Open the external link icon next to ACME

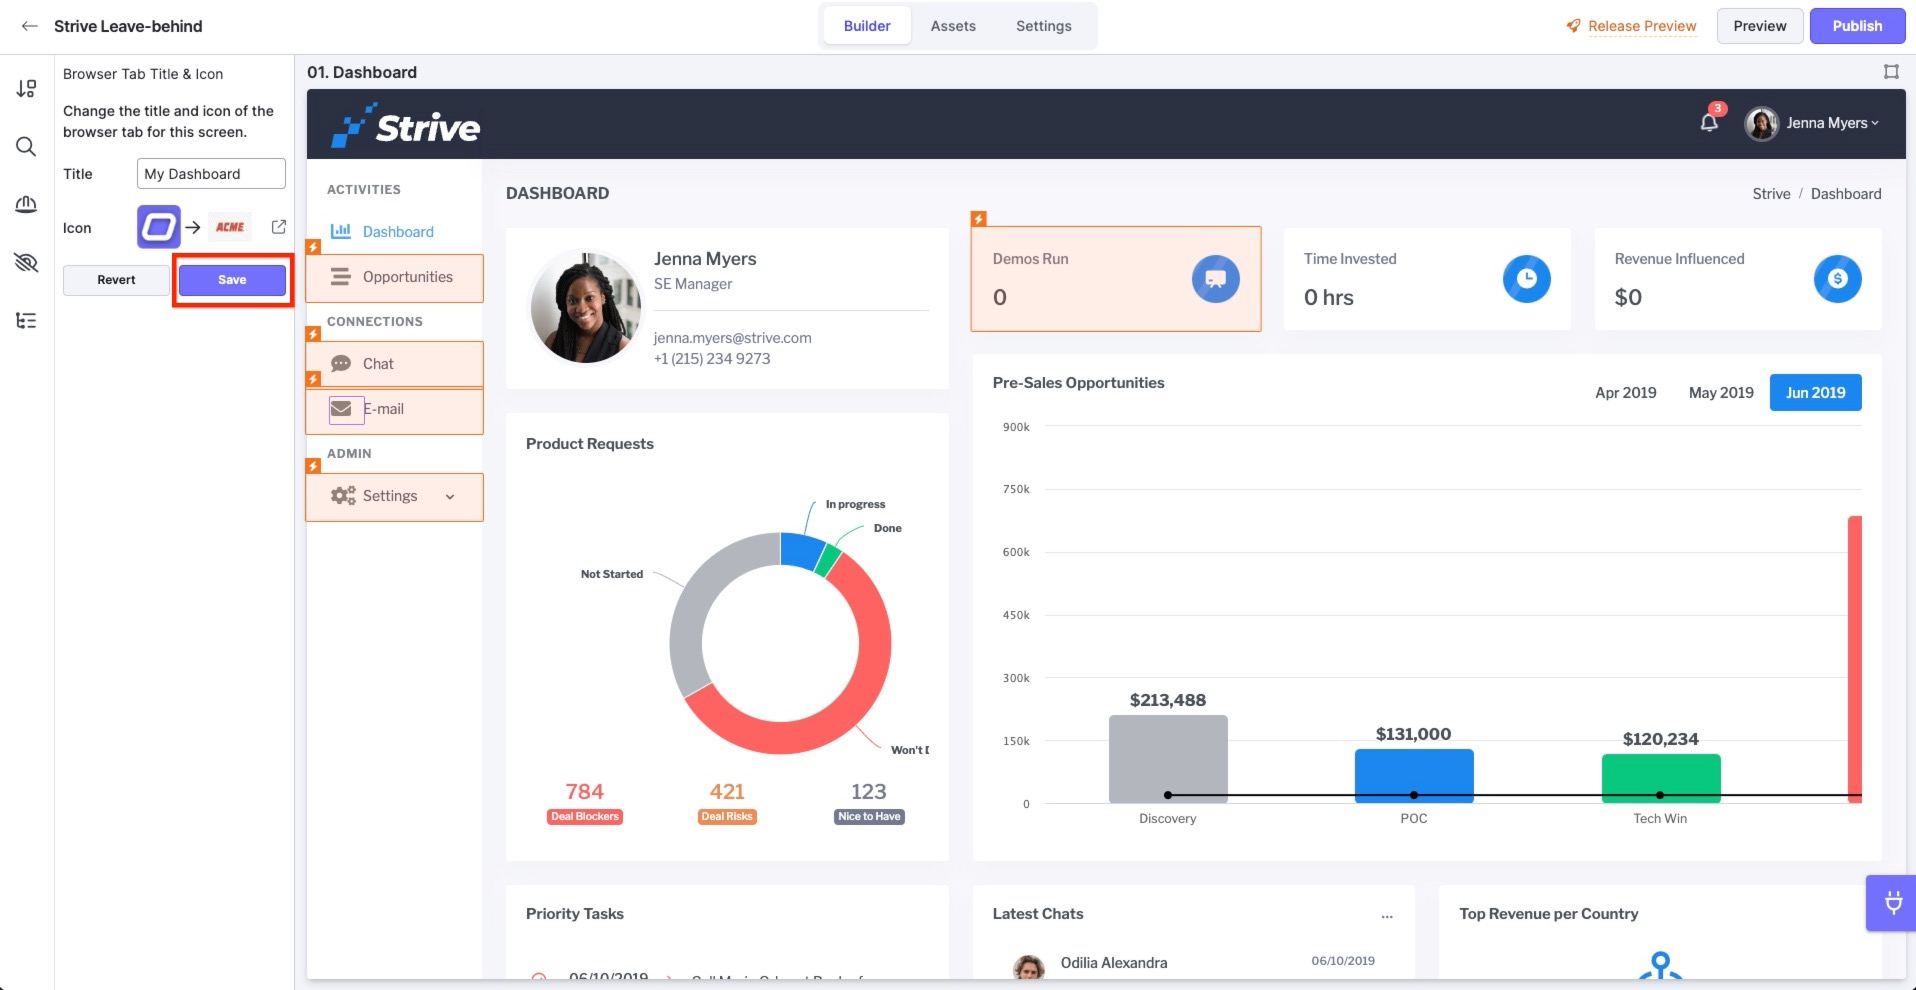coord(279,227)
